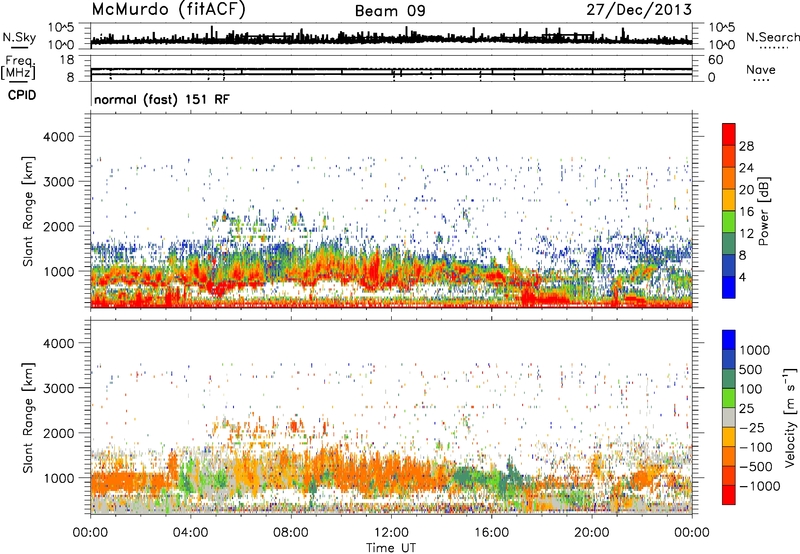Click the "Velocity [m s-1]" colorbar title
Screen dimensions: 800x554
790,417
